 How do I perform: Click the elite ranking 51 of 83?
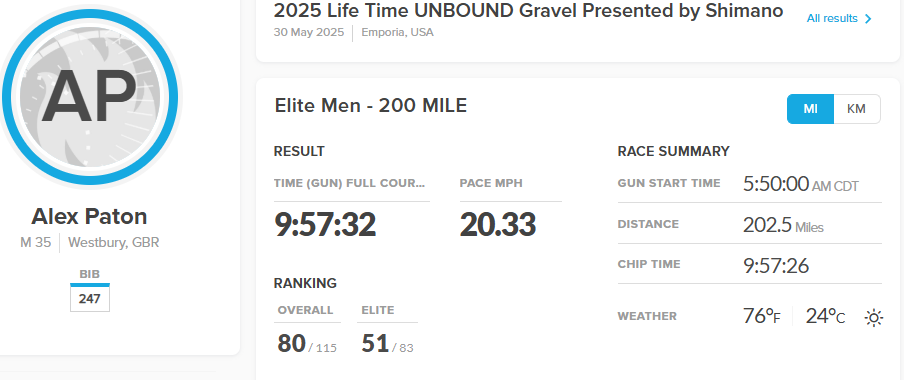(387, 343)
